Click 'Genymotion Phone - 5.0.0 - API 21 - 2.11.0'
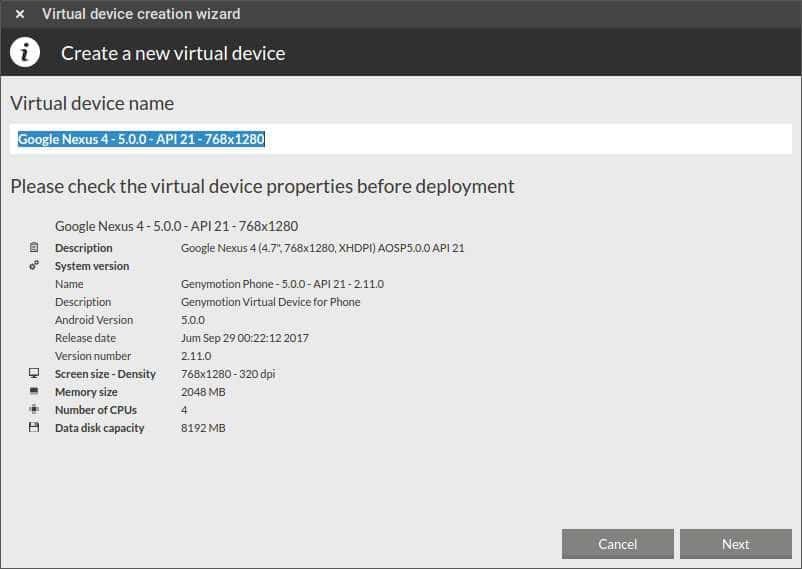 point(282,284)
